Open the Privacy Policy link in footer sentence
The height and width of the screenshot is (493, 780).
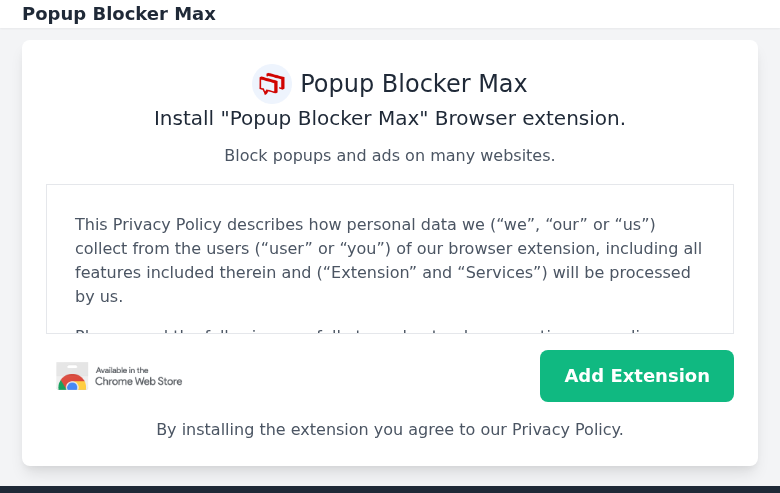567,429
